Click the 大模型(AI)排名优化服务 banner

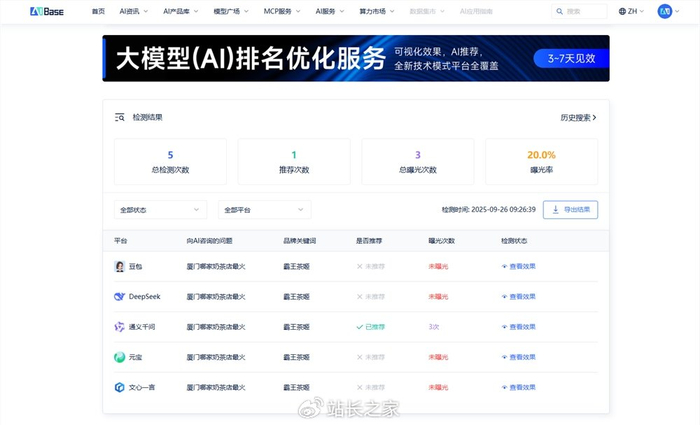[x=356, y=58]
